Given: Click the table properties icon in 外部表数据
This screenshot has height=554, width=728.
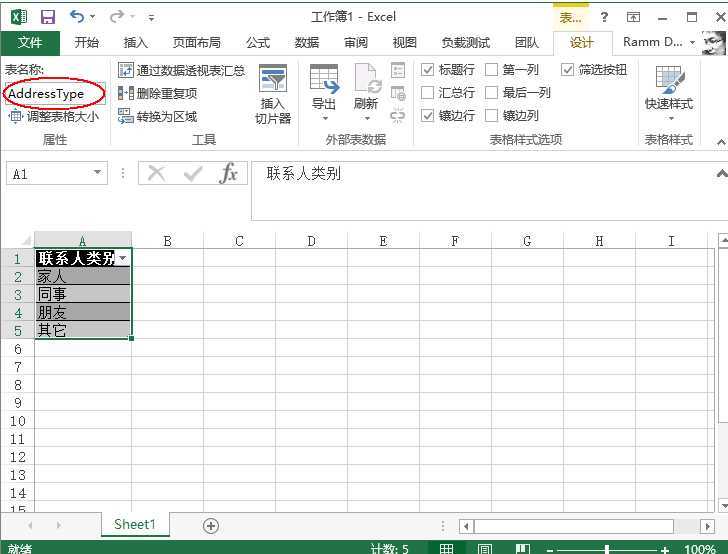Looking at the screenshot, I should (x=398, y=71).
